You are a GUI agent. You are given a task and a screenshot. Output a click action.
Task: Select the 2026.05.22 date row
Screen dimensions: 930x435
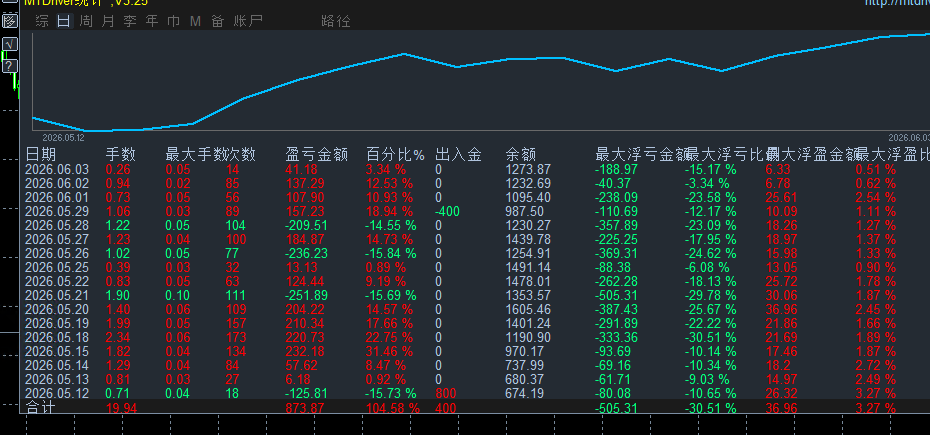coord(57,281)
